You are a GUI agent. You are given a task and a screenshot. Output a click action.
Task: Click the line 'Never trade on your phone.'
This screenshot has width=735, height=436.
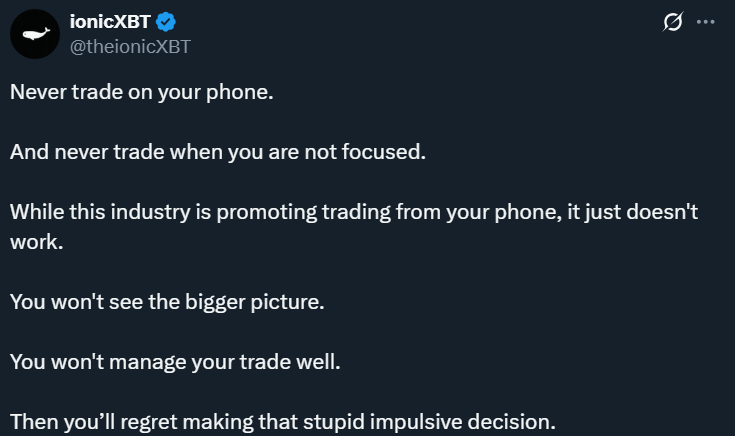pyautogui.click(x=142, y=92)
